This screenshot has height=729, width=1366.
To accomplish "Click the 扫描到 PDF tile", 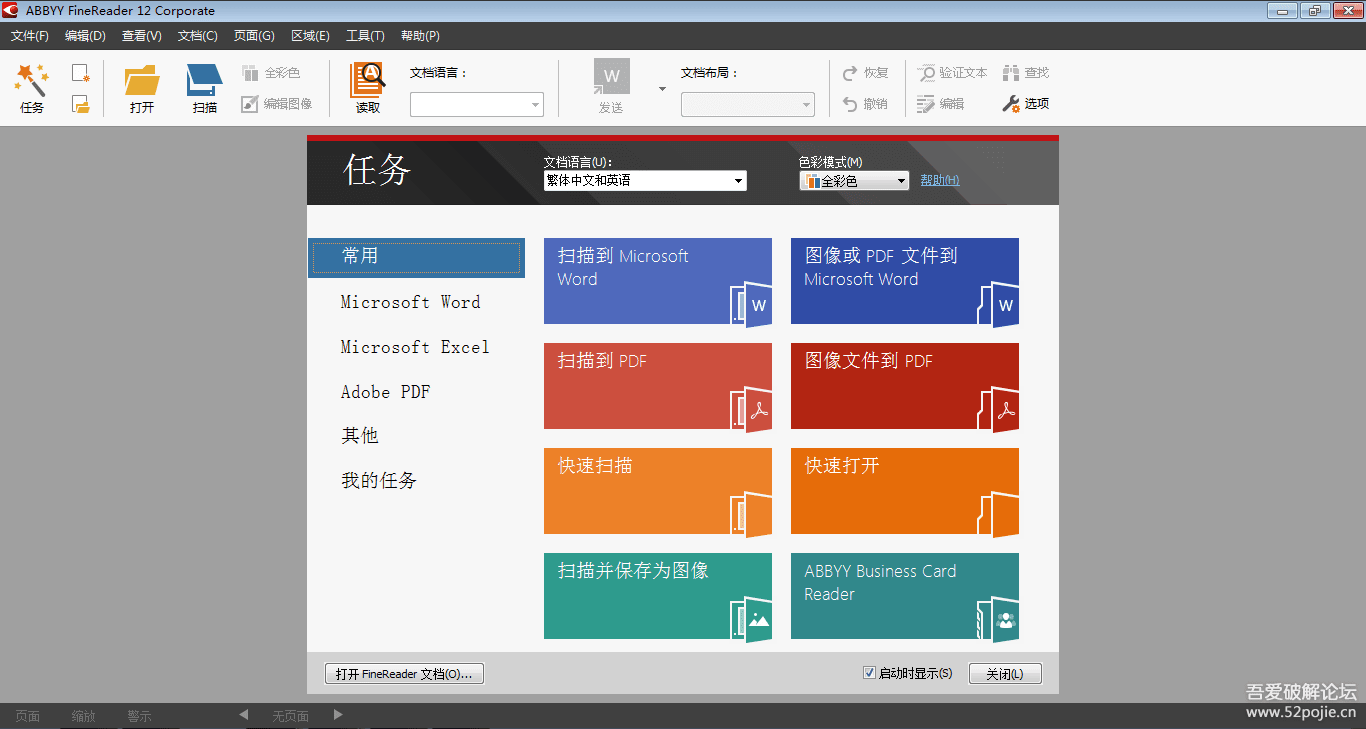I will pos(658,386).
